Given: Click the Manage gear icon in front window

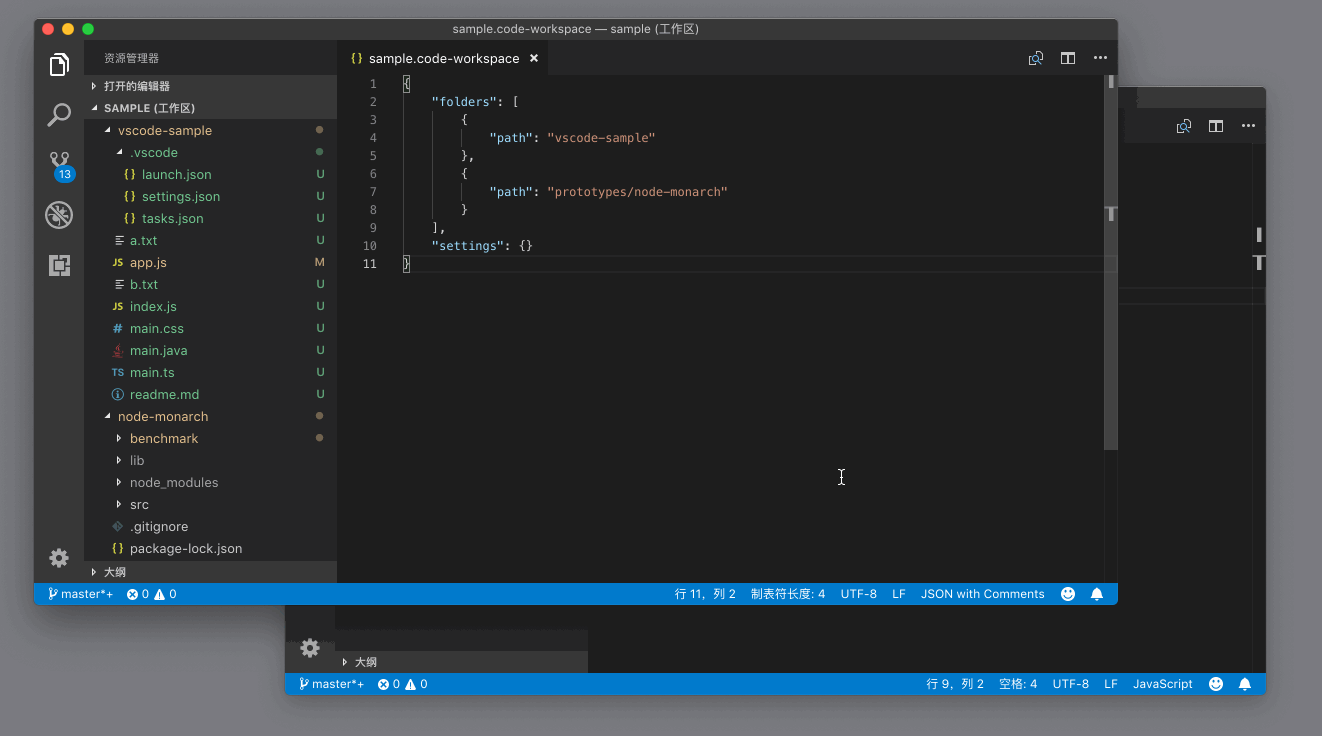Looking at the screenshot, I should (x=59, y=558).
